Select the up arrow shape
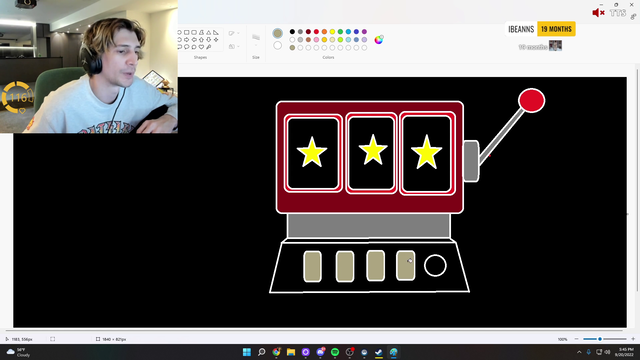The image size is (640, 360). click(201, 40)
